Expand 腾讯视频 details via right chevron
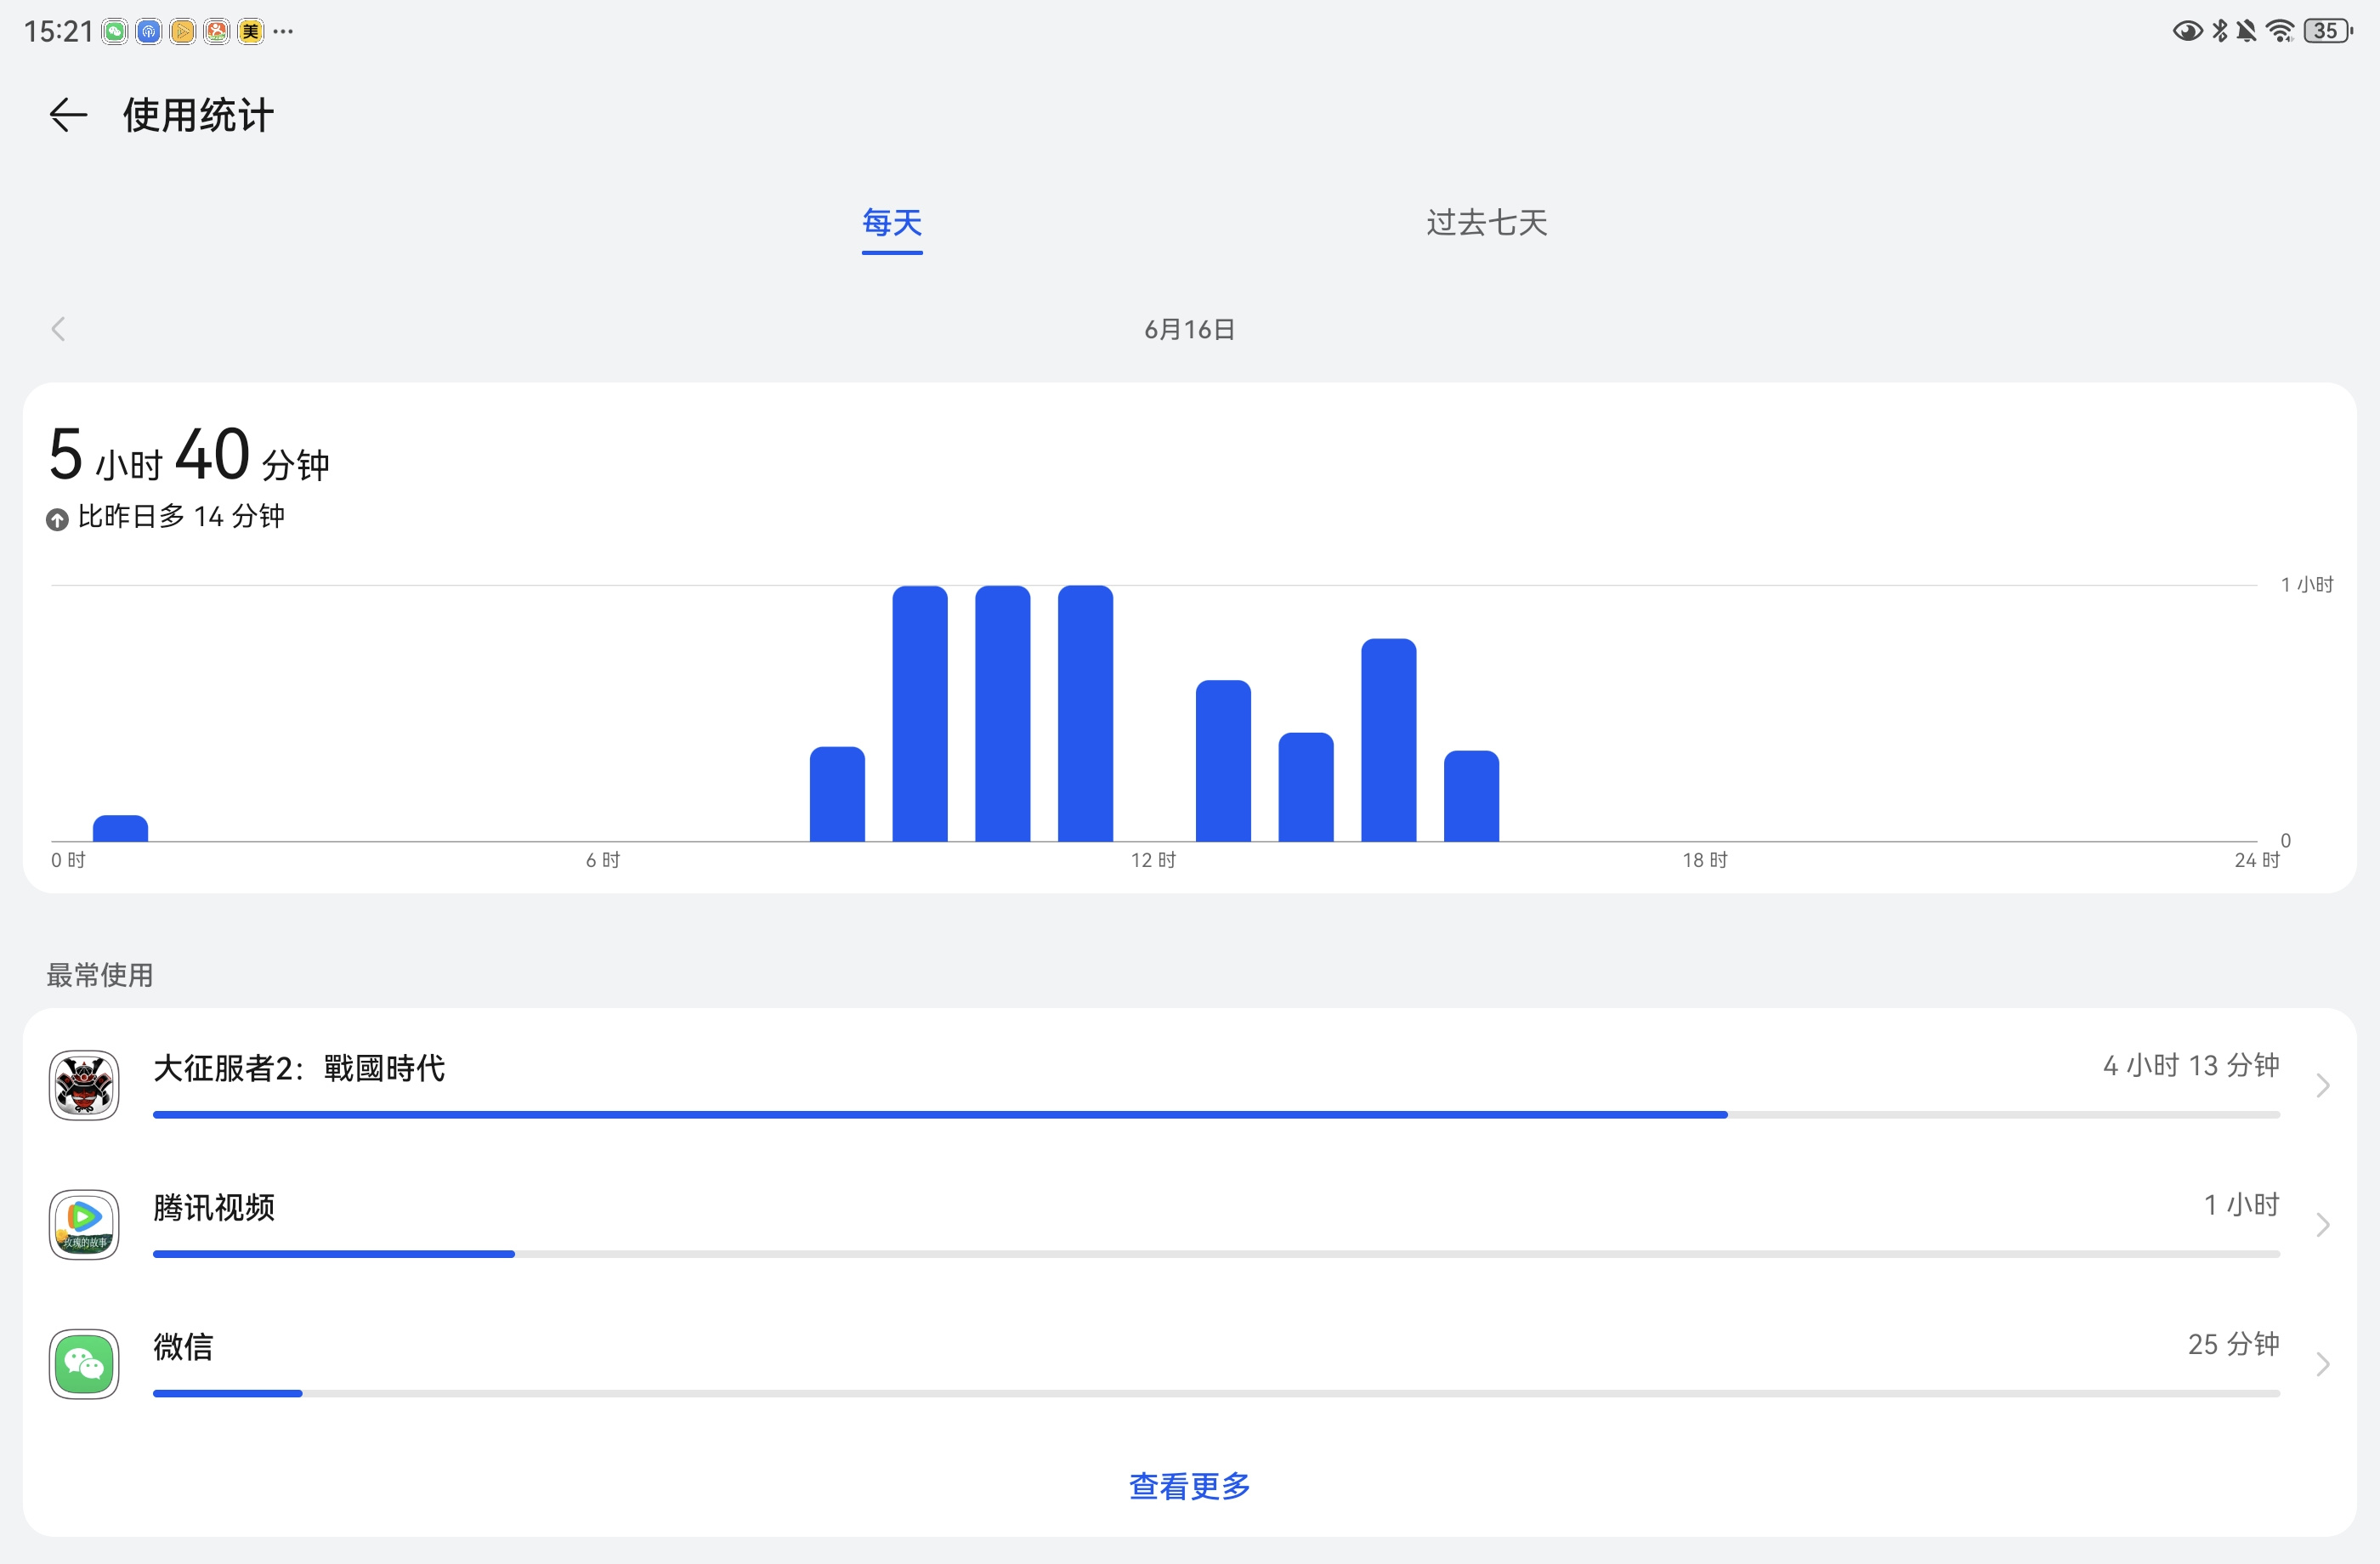The width and height of the screenshot is (2380, 1564). tap(2323, 1224)
